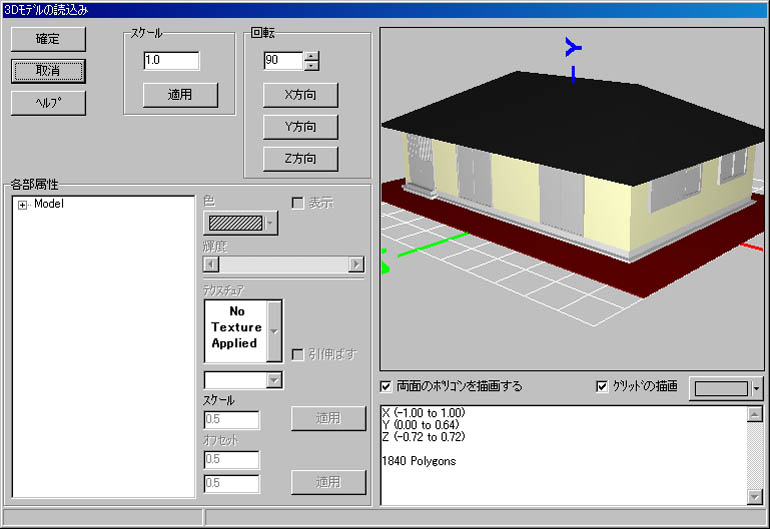This screenshot has width=770, height=529.
Task: Click the '1840 Polygons' text
Action: pyautogui.click(x=419, y=461)
